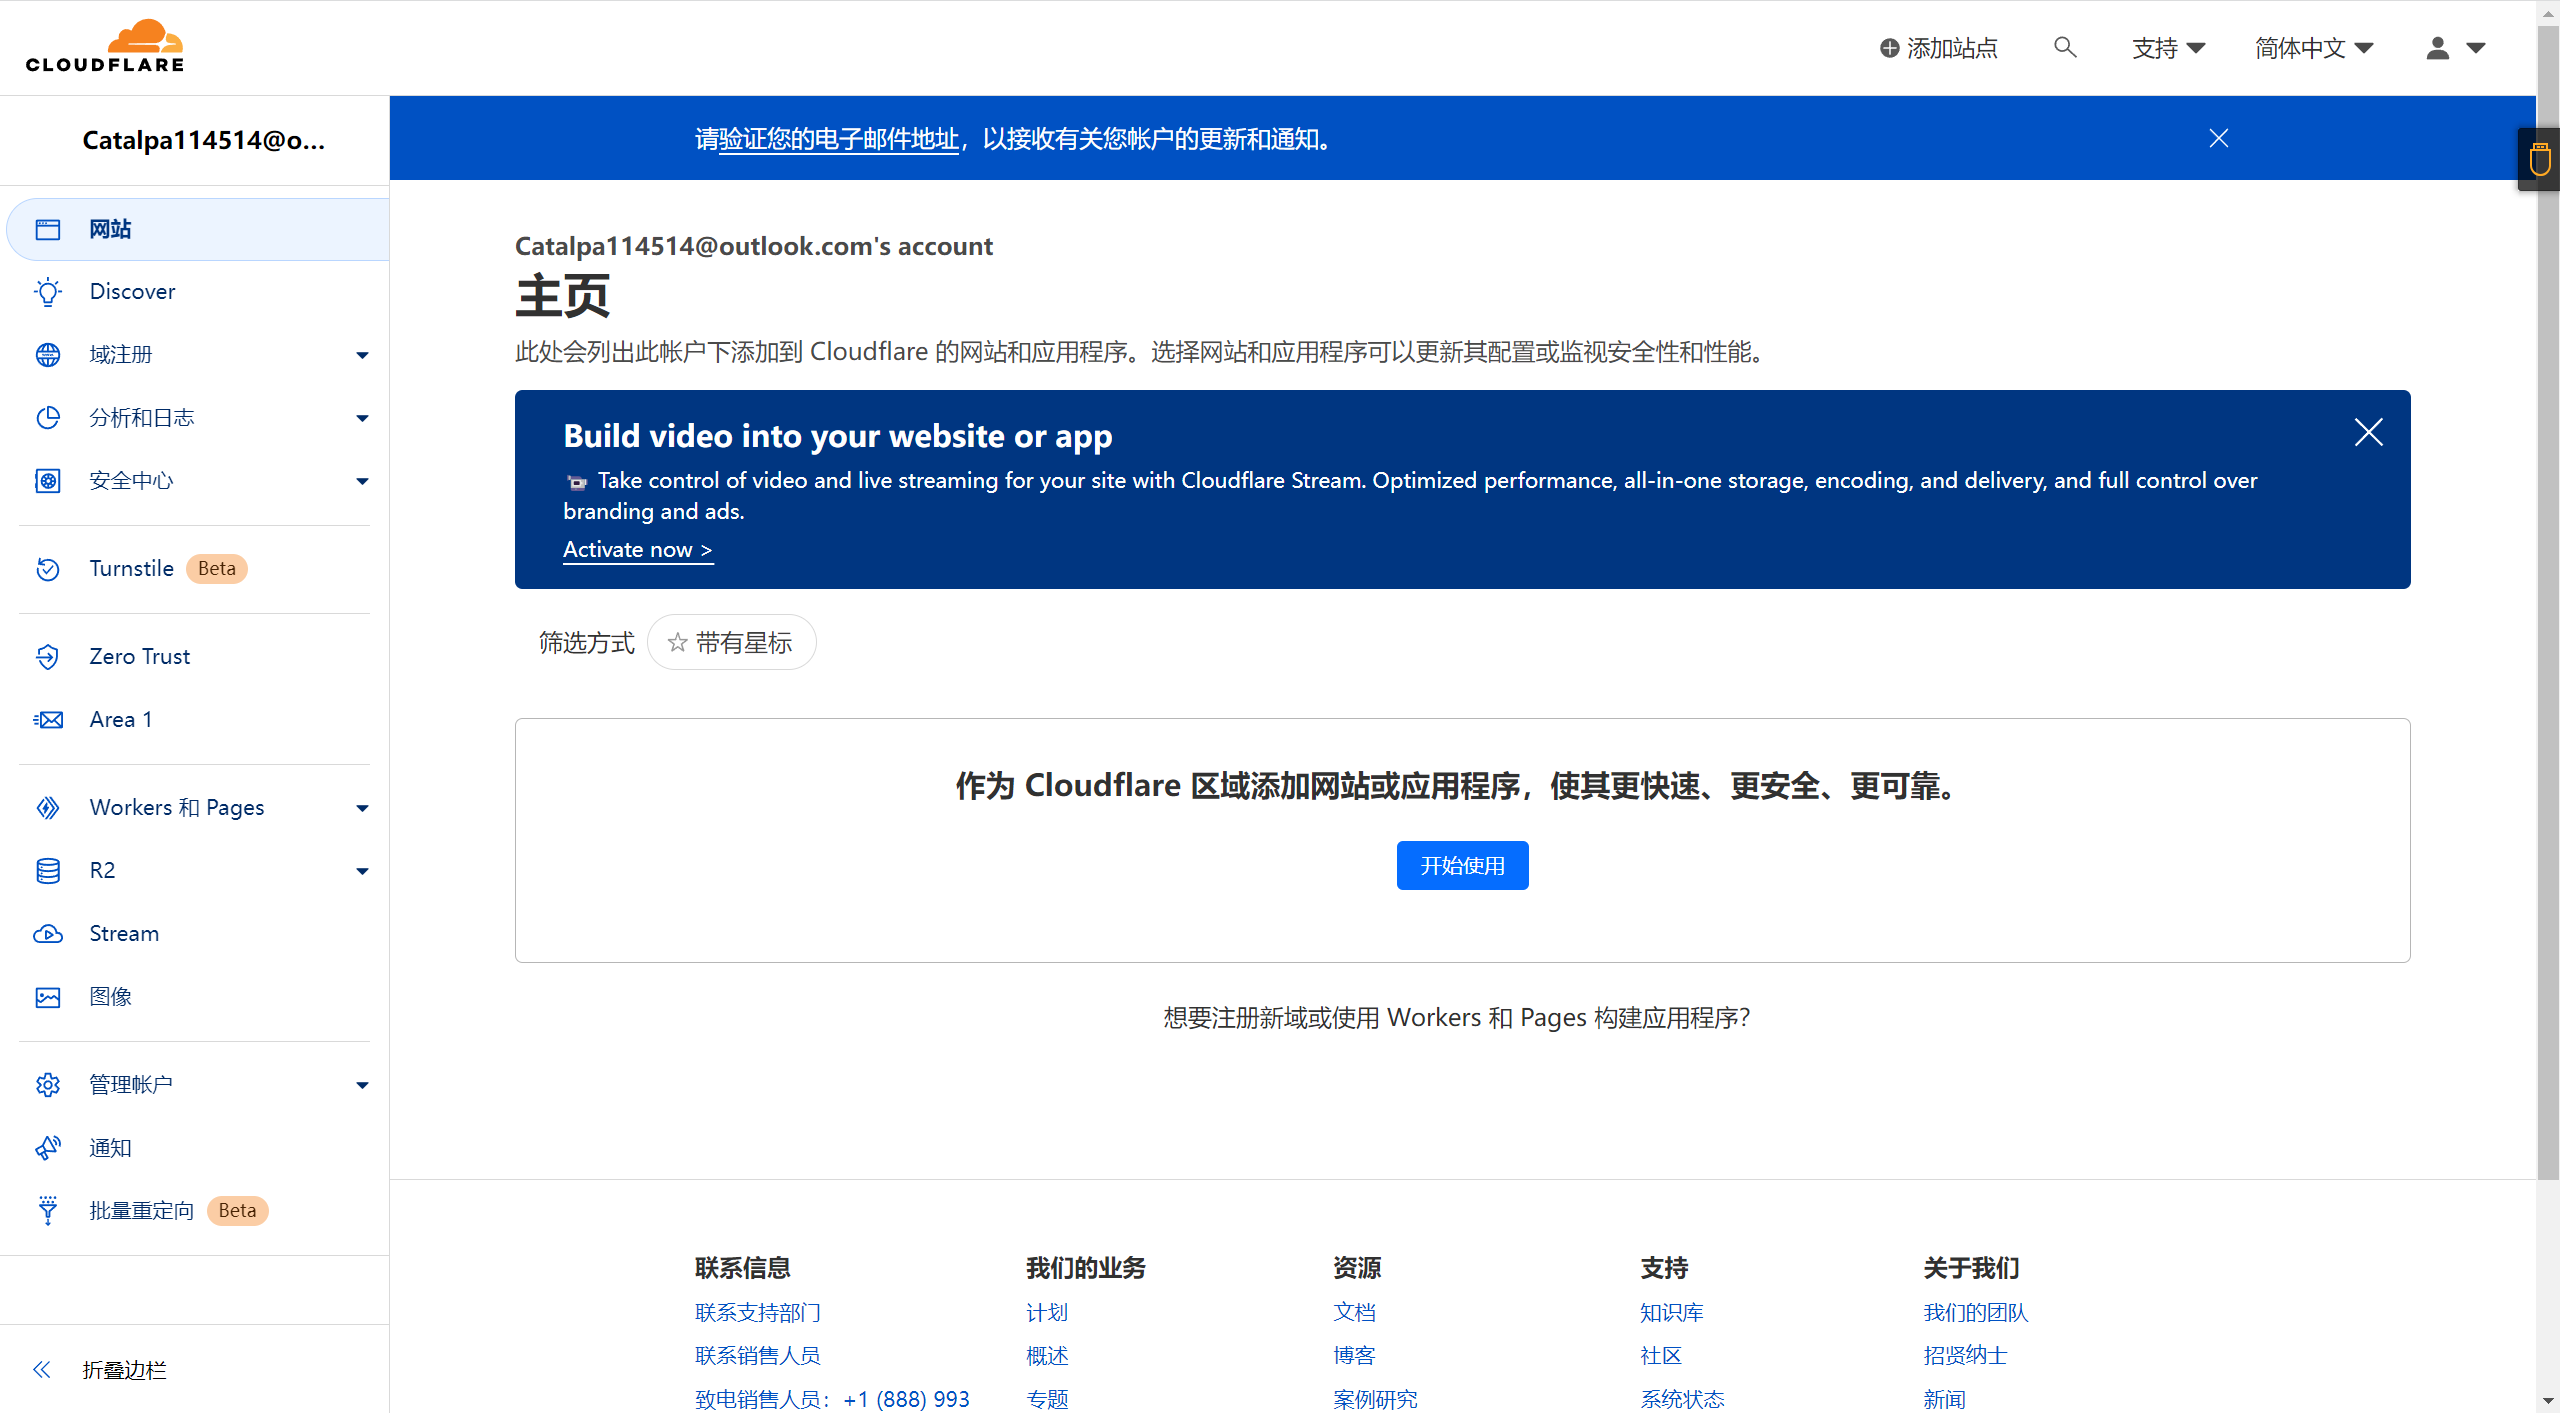Click the 批量重定向 funnel icon

48,1211
